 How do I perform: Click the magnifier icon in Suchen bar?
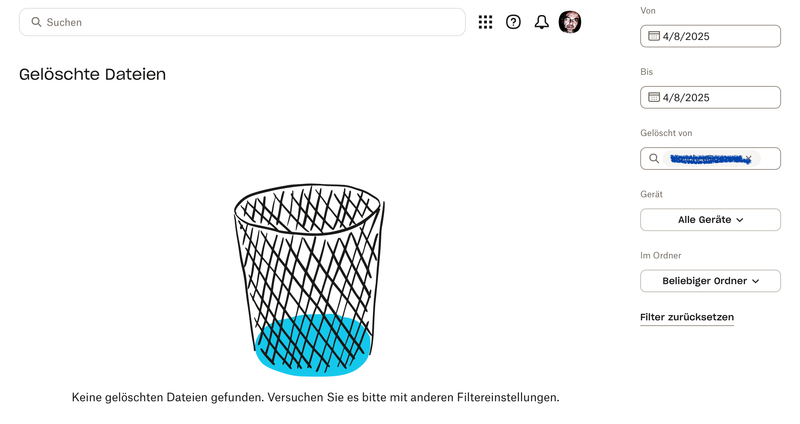point(36,22)
